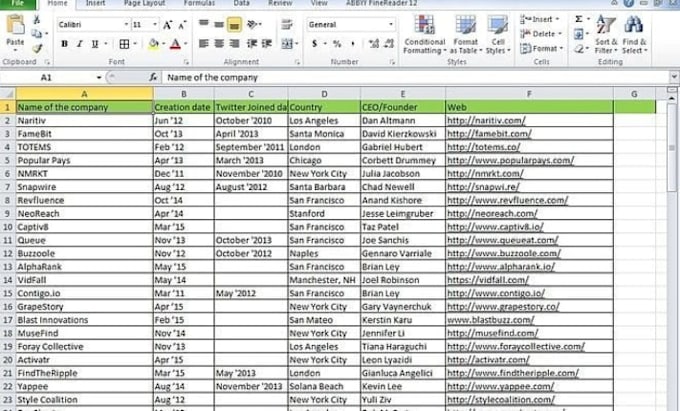Viewport: 680px width, 411px height.
Task: Click the Name Box showing A1
Action: coord(46,78)
